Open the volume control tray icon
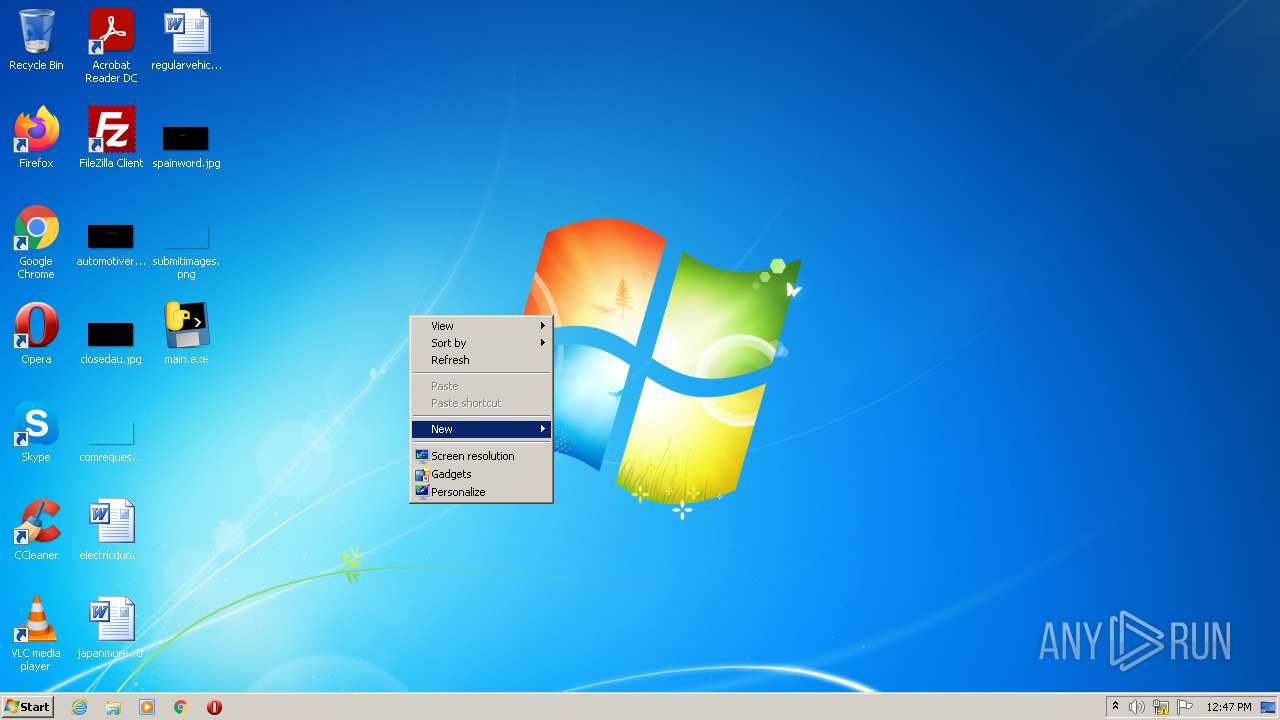 point(1136,707)
